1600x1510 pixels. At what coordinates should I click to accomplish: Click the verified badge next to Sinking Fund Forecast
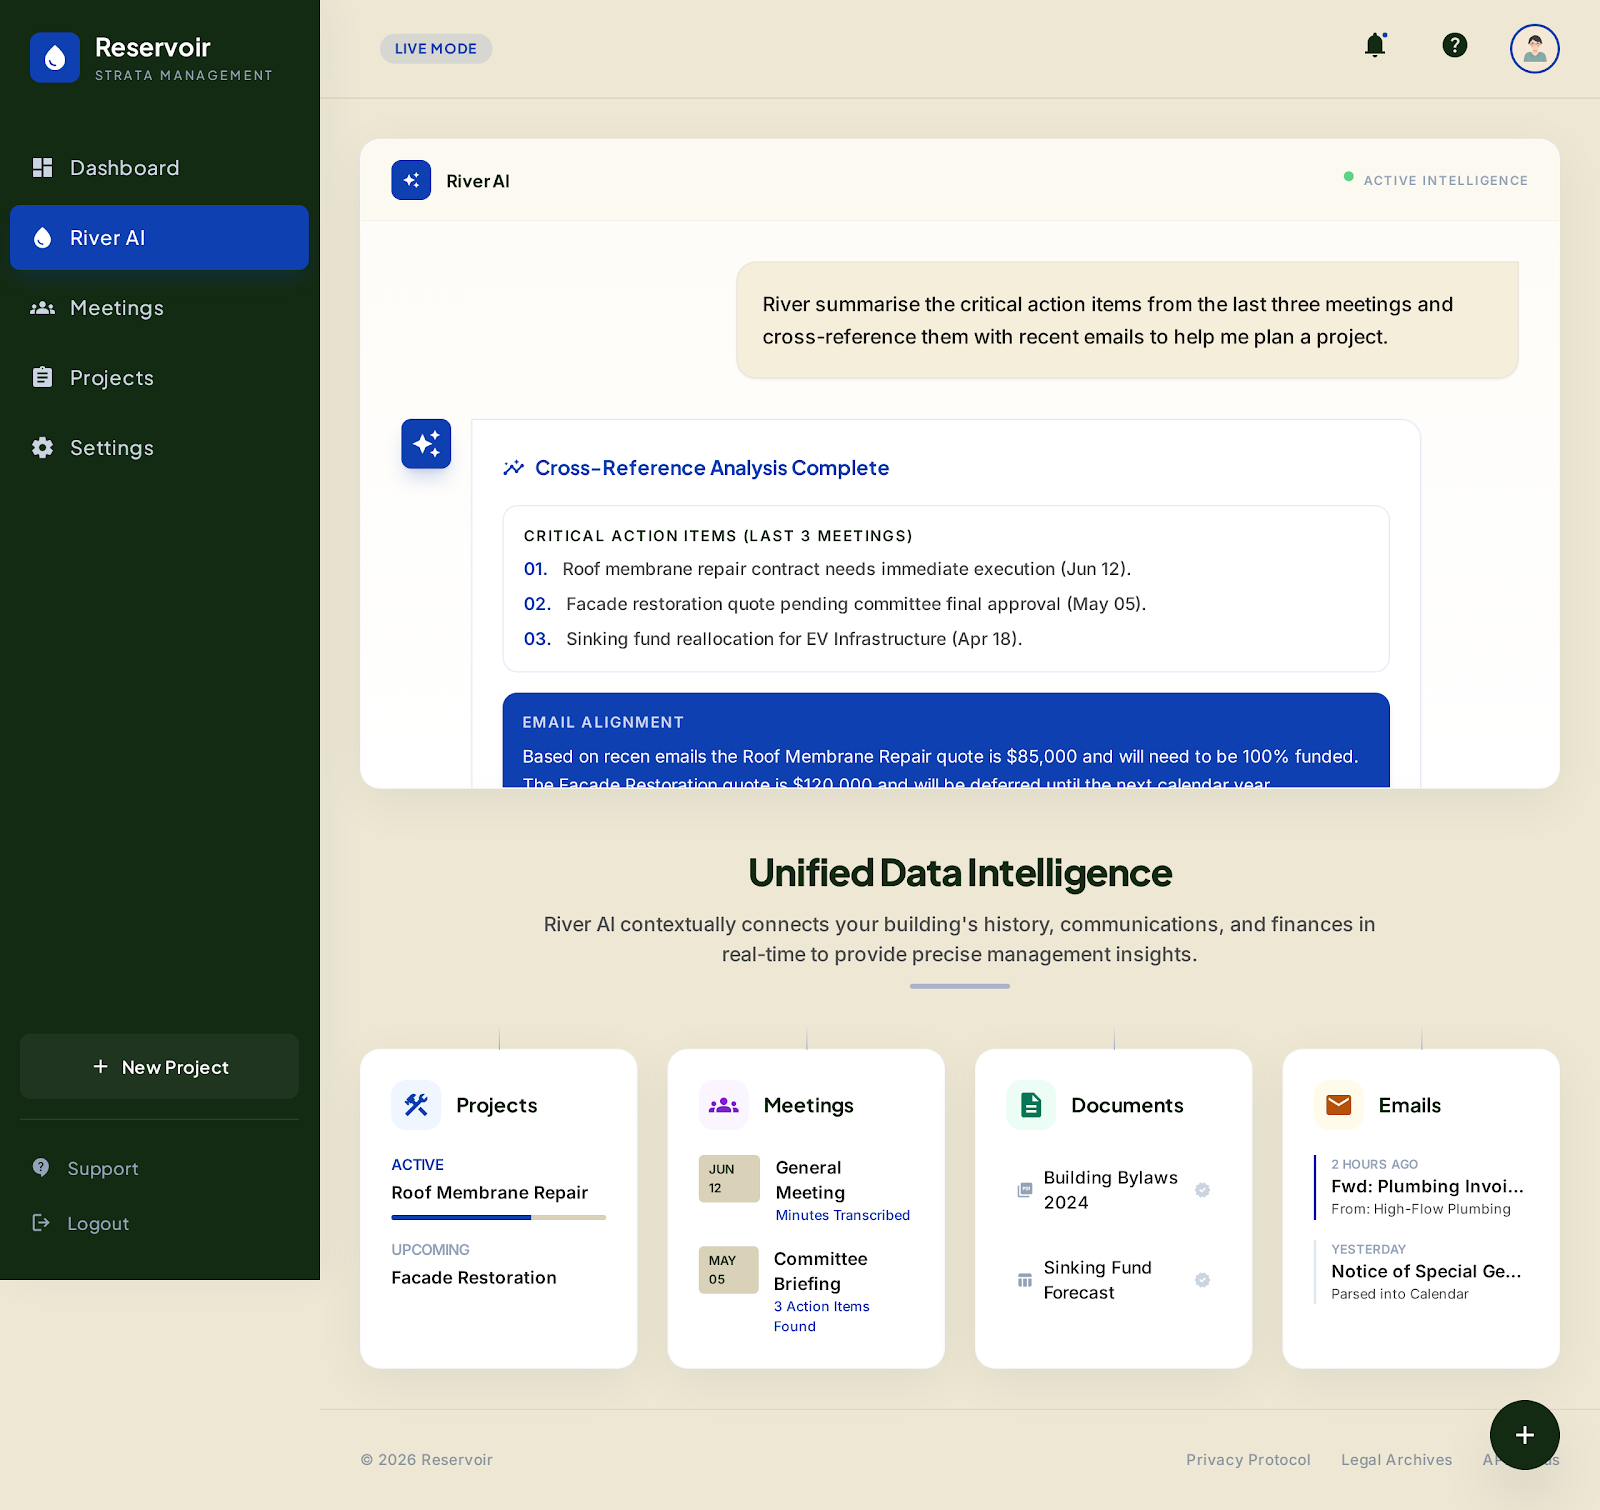(x=1202, y=1280)
